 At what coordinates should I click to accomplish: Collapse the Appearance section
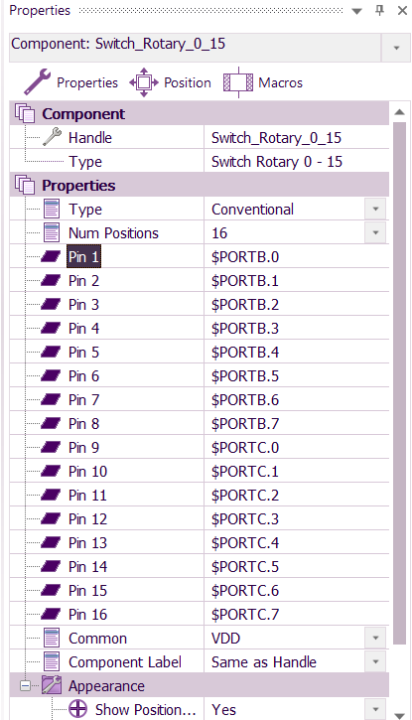click(26, 686)
